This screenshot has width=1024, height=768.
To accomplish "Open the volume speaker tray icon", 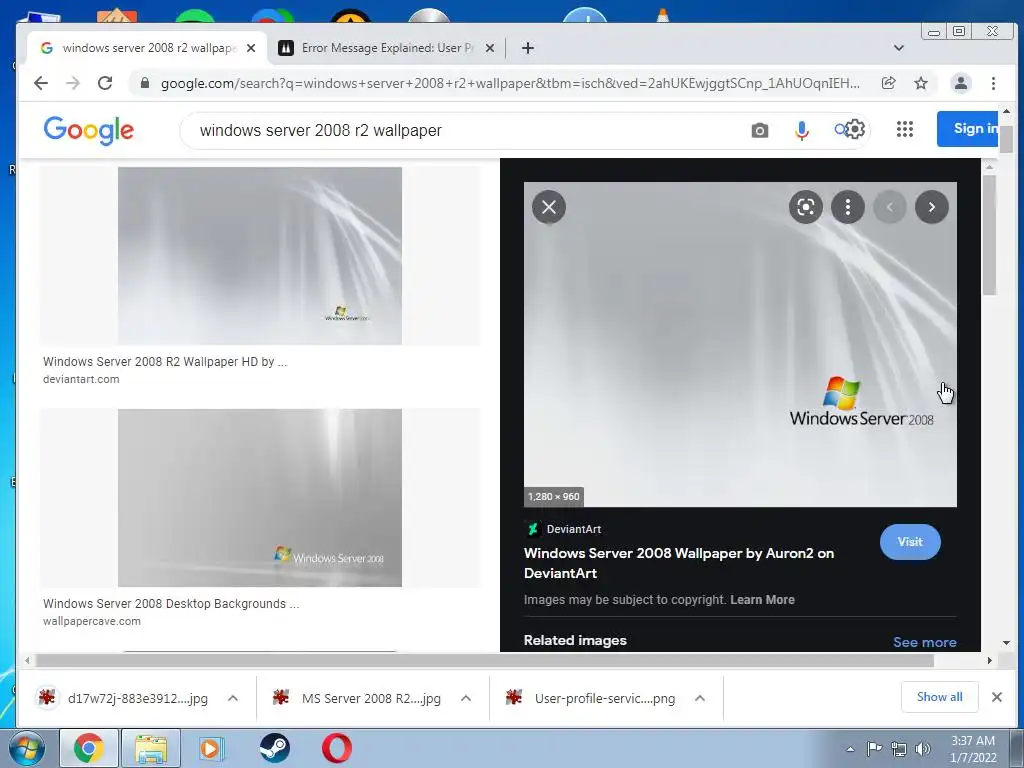I will coord(923,749).
